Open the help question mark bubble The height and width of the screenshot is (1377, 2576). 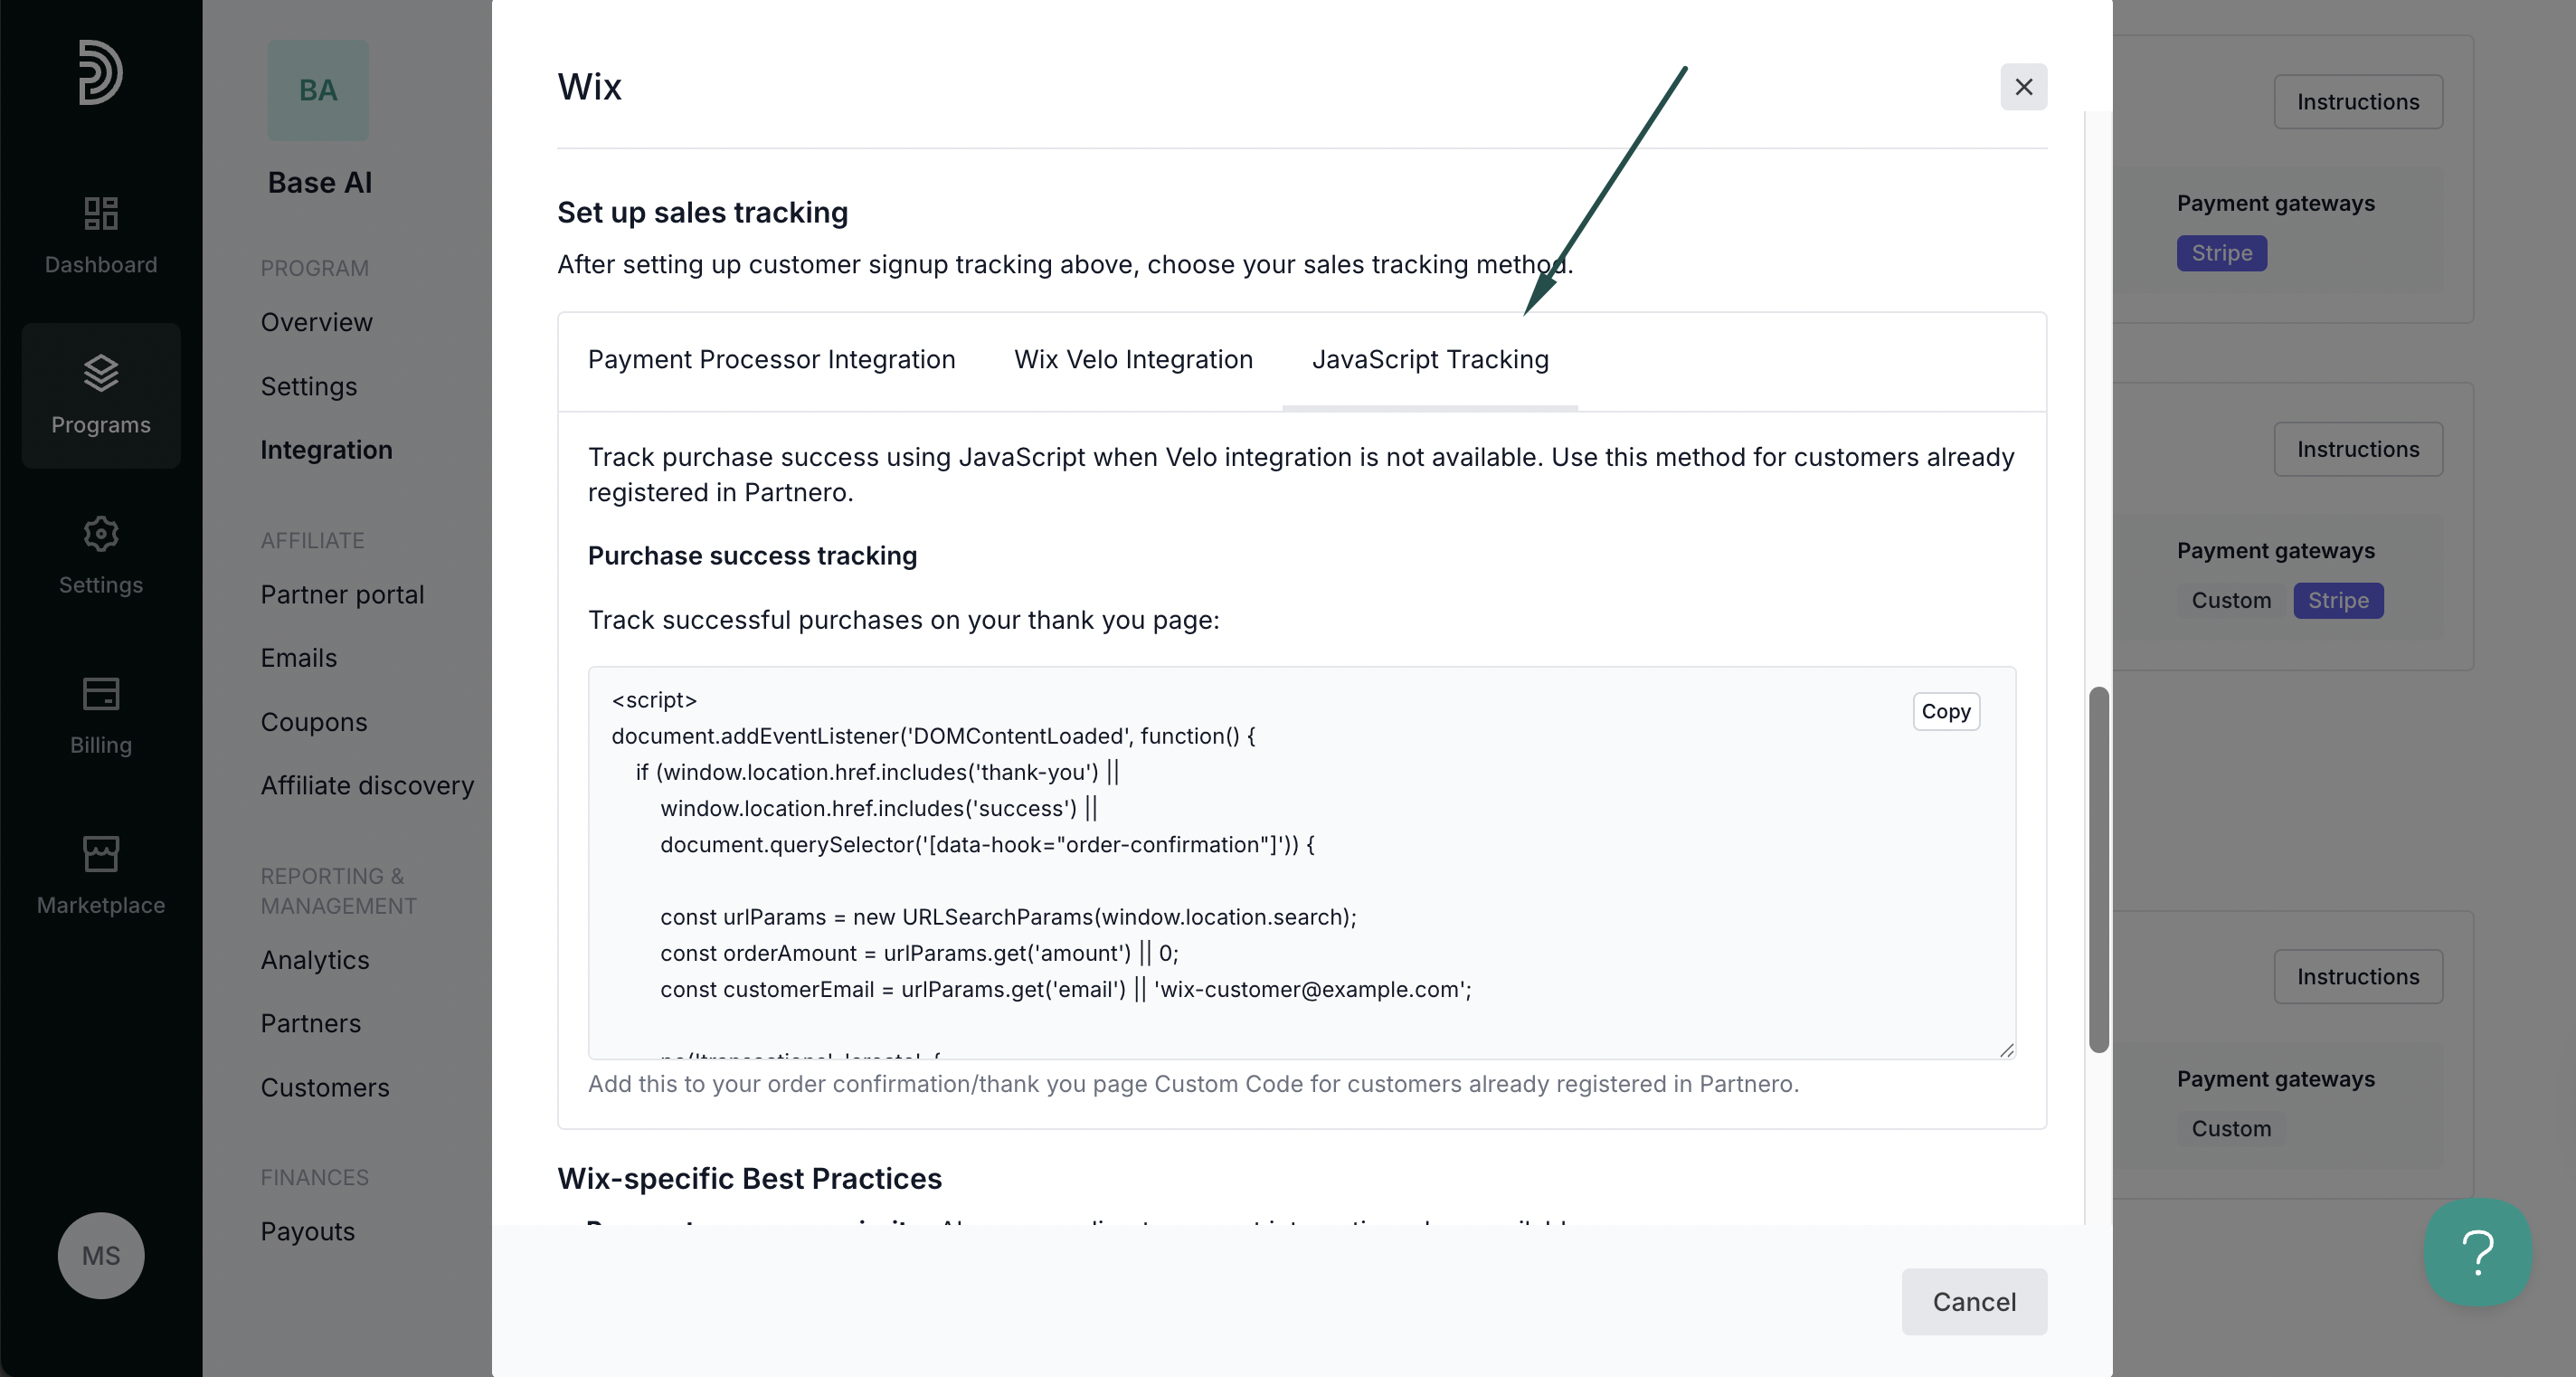2477,1251
